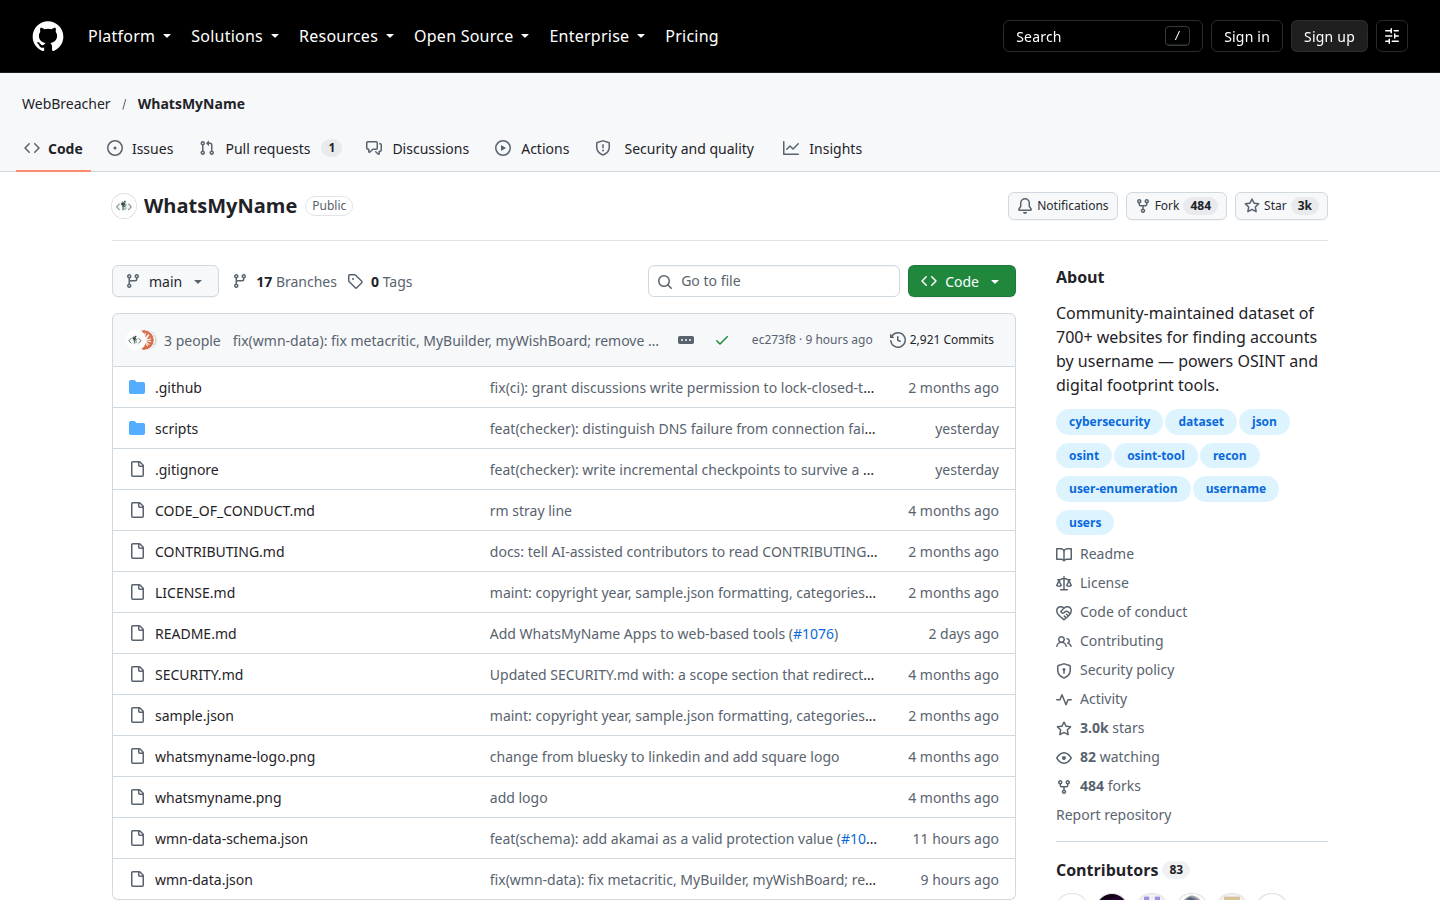Image resolution: width=1440 pixels, height=900 pixels.
Task: View the green check status icon
Action: 721,340
